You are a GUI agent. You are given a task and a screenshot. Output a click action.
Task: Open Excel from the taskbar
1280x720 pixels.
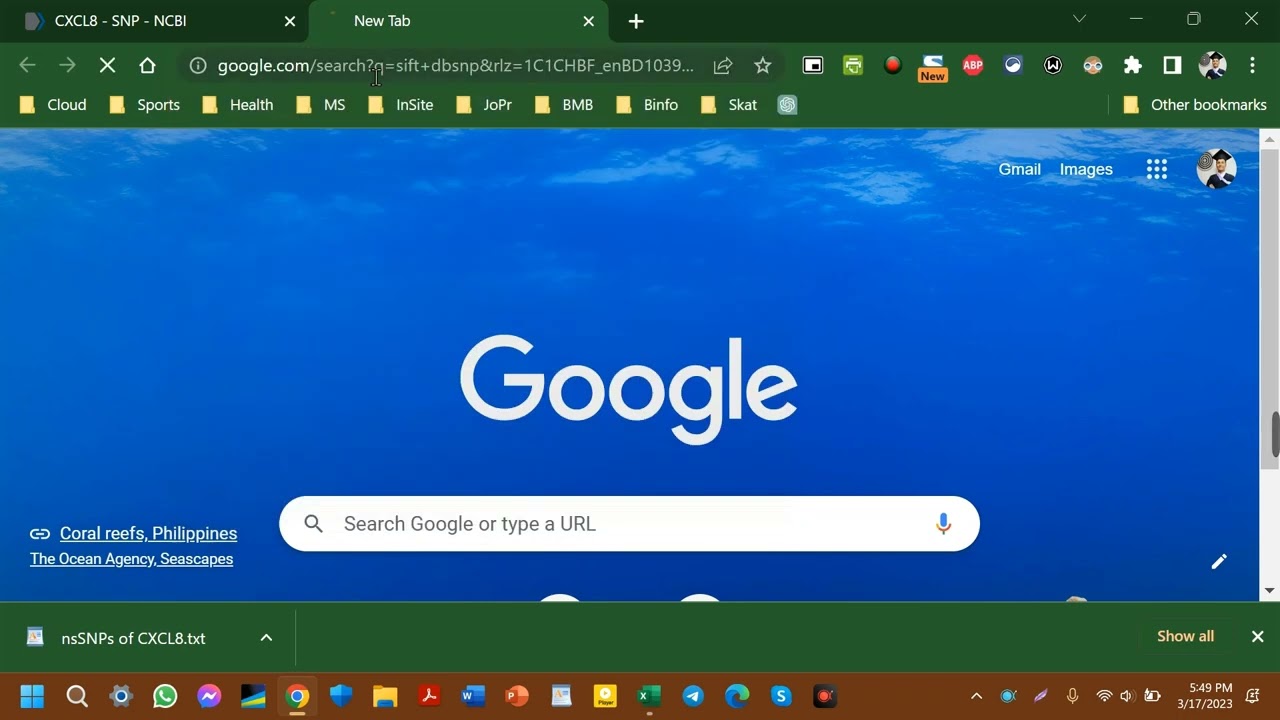649,696
